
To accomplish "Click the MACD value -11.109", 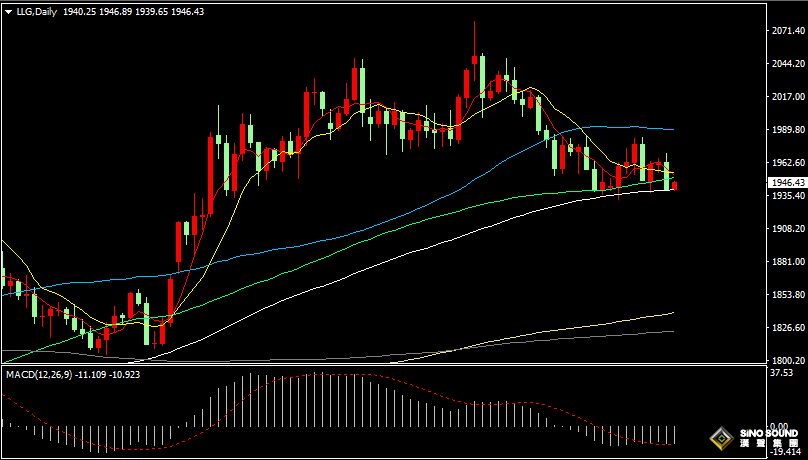I will pyautogui.click(x=90, y=374).
